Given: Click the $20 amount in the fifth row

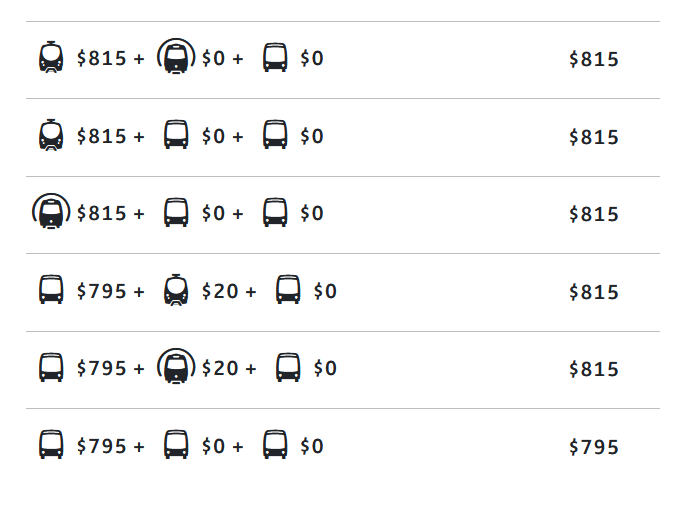Looking at the screenshot, I should coord(219,368).
